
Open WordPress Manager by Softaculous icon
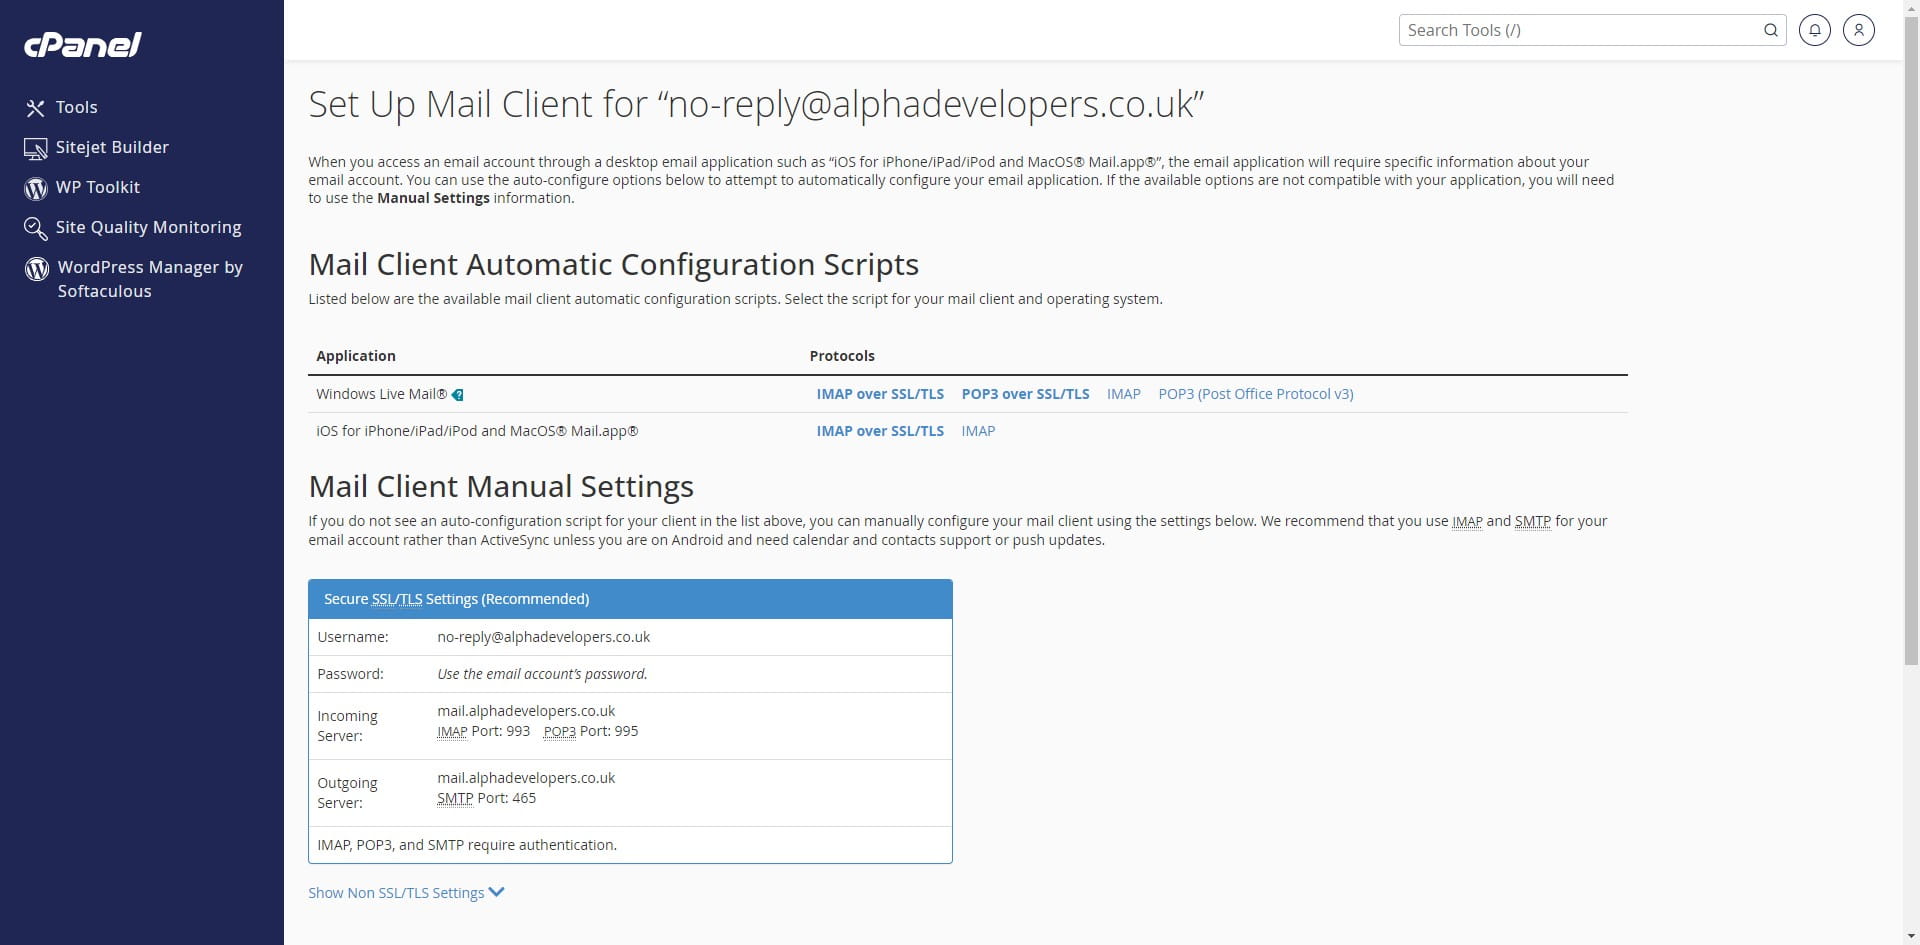[36, 267]
